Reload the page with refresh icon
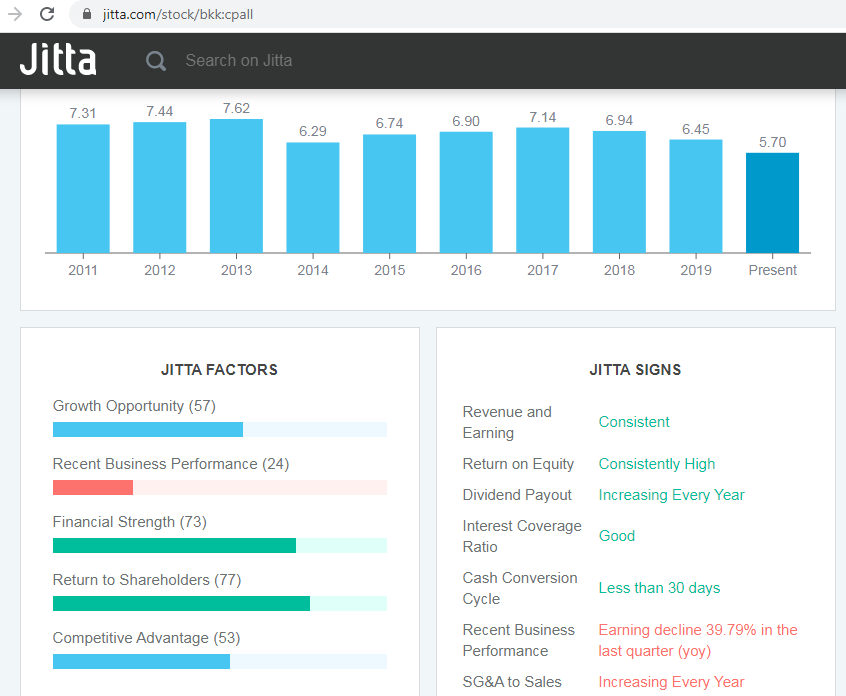This screenshot has height=696, width=846. click(x=47, y=14)
